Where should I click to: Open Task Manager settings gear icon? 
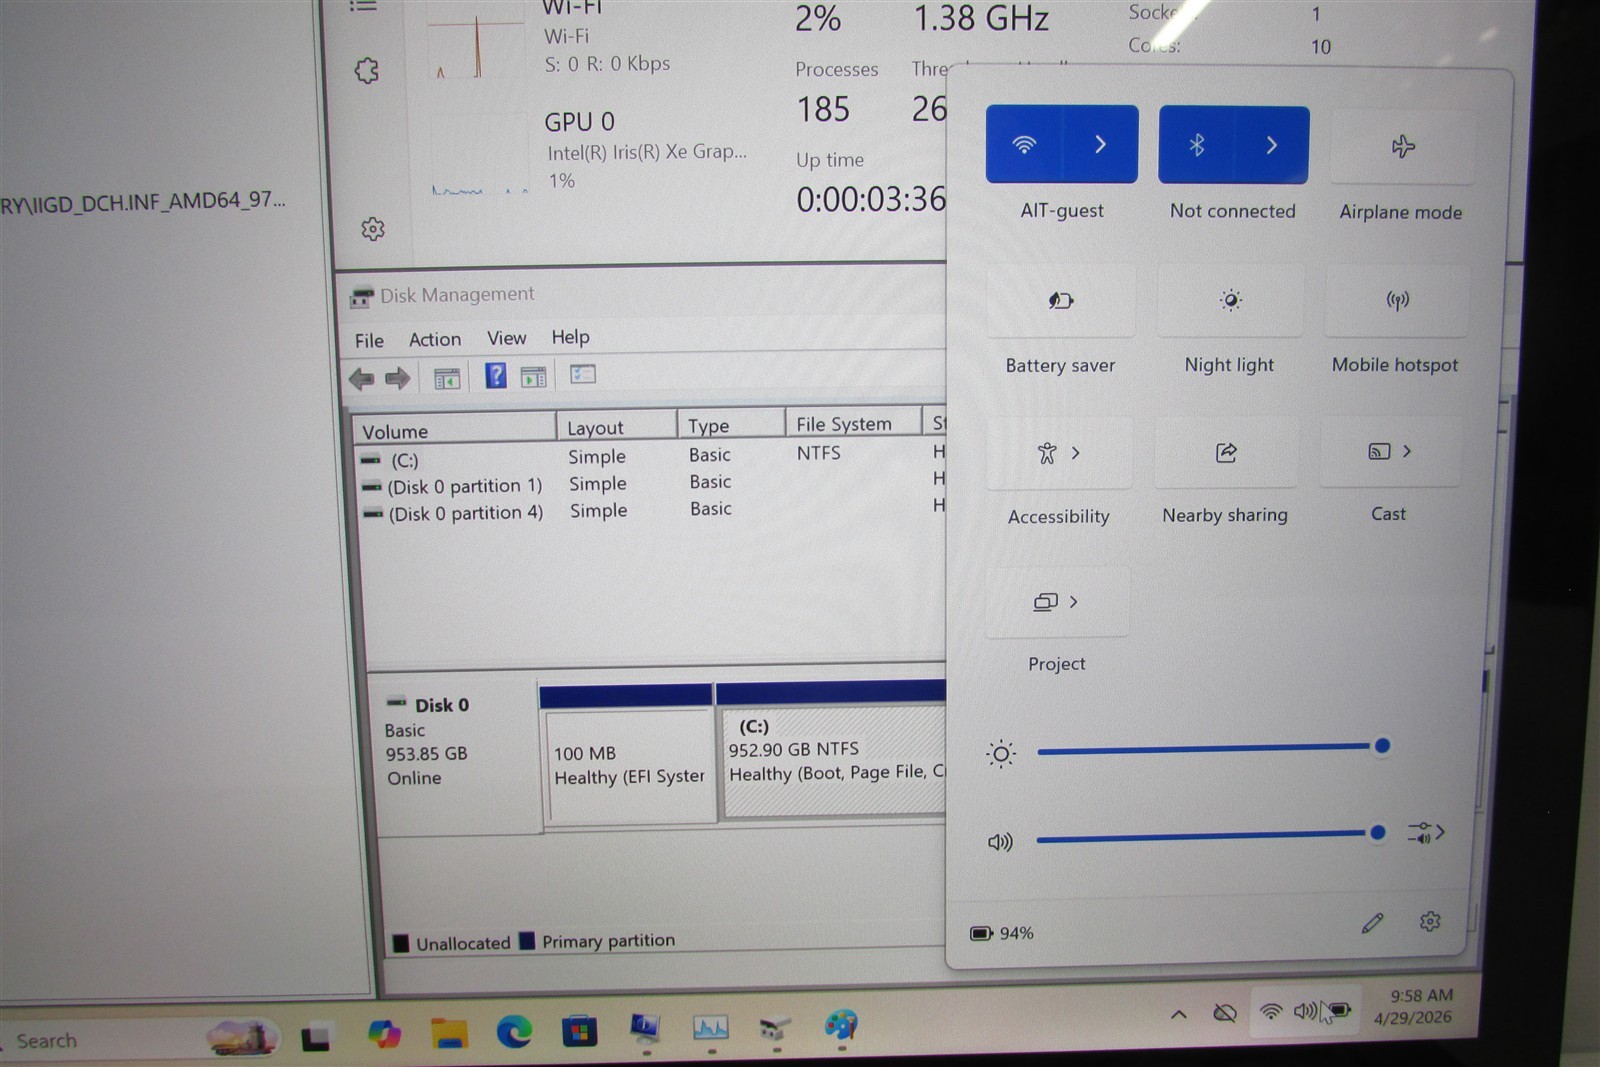coord(373,229)
